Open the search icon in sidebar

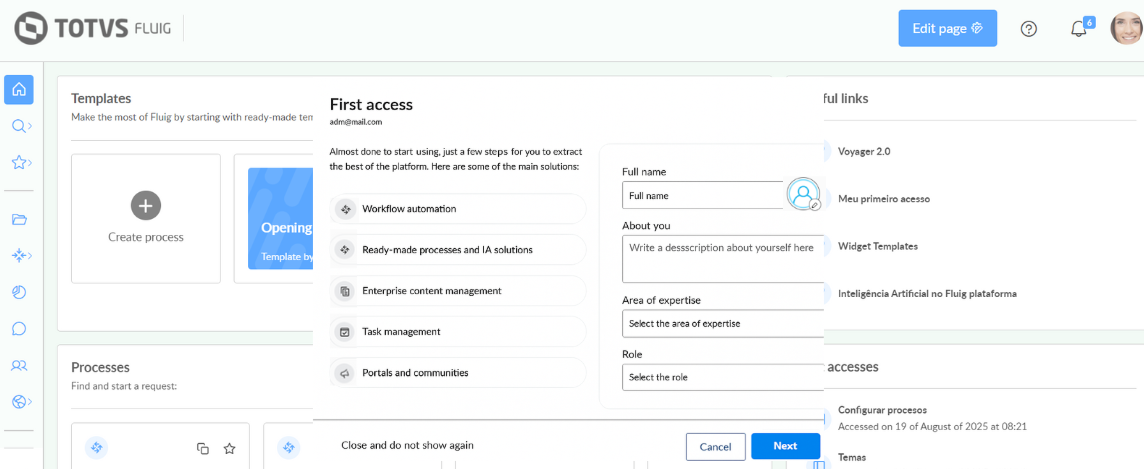pyautogui.click(x=19, y=126)
